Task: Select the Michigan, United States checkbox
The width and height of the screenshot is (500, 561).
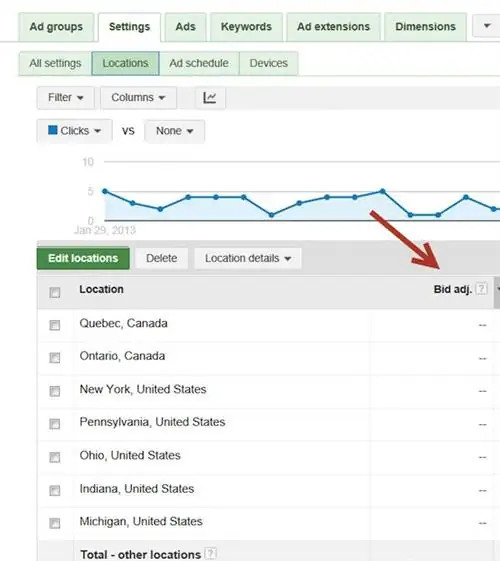Action: [55, 523]
